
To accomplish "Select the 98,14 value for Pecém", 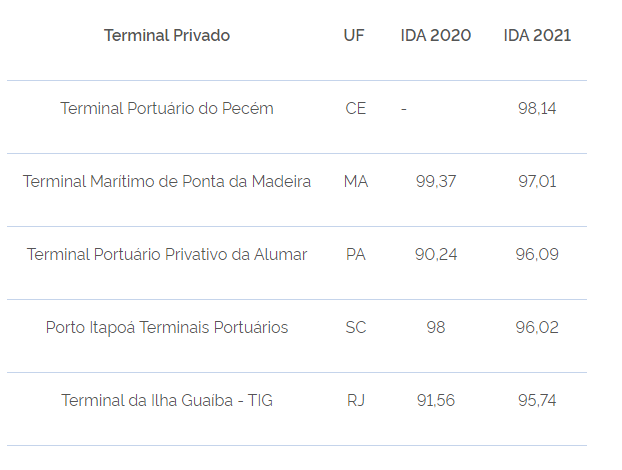I will click(x=537, y=108).
